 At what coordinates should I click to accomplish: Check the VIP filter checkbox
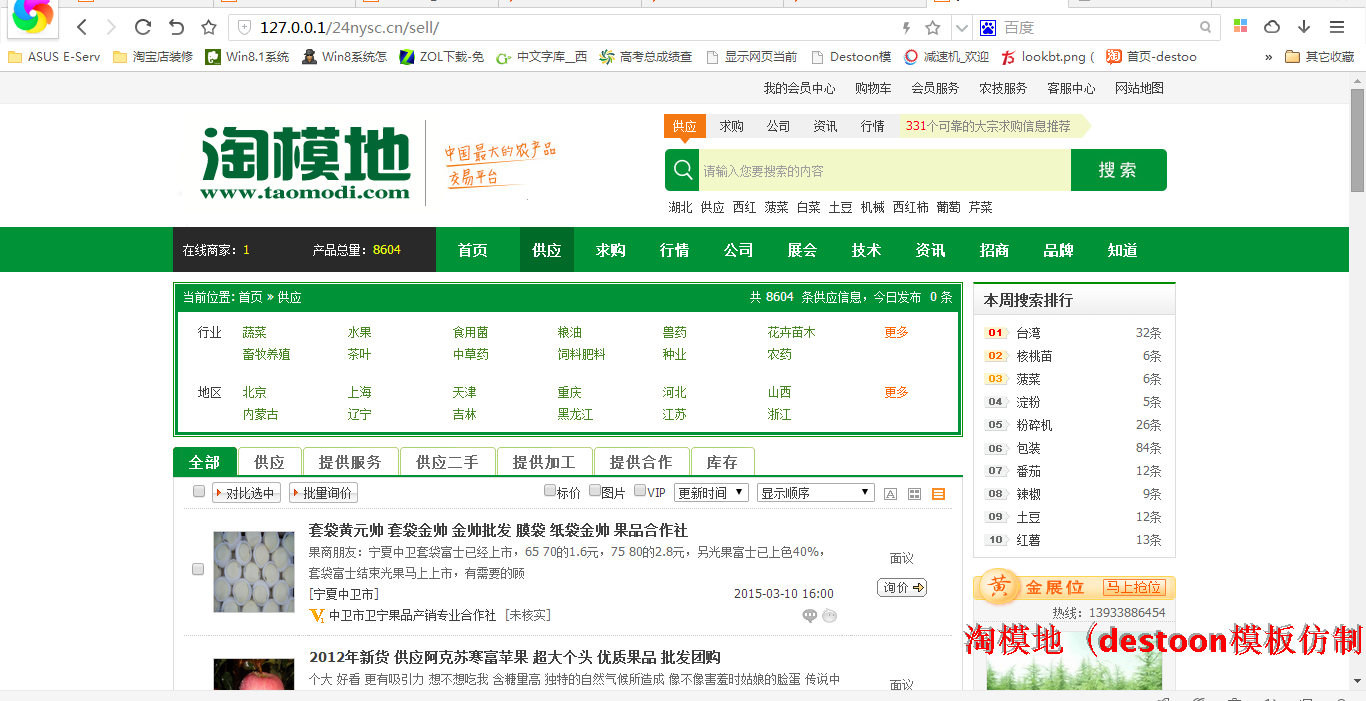[641, 491]
